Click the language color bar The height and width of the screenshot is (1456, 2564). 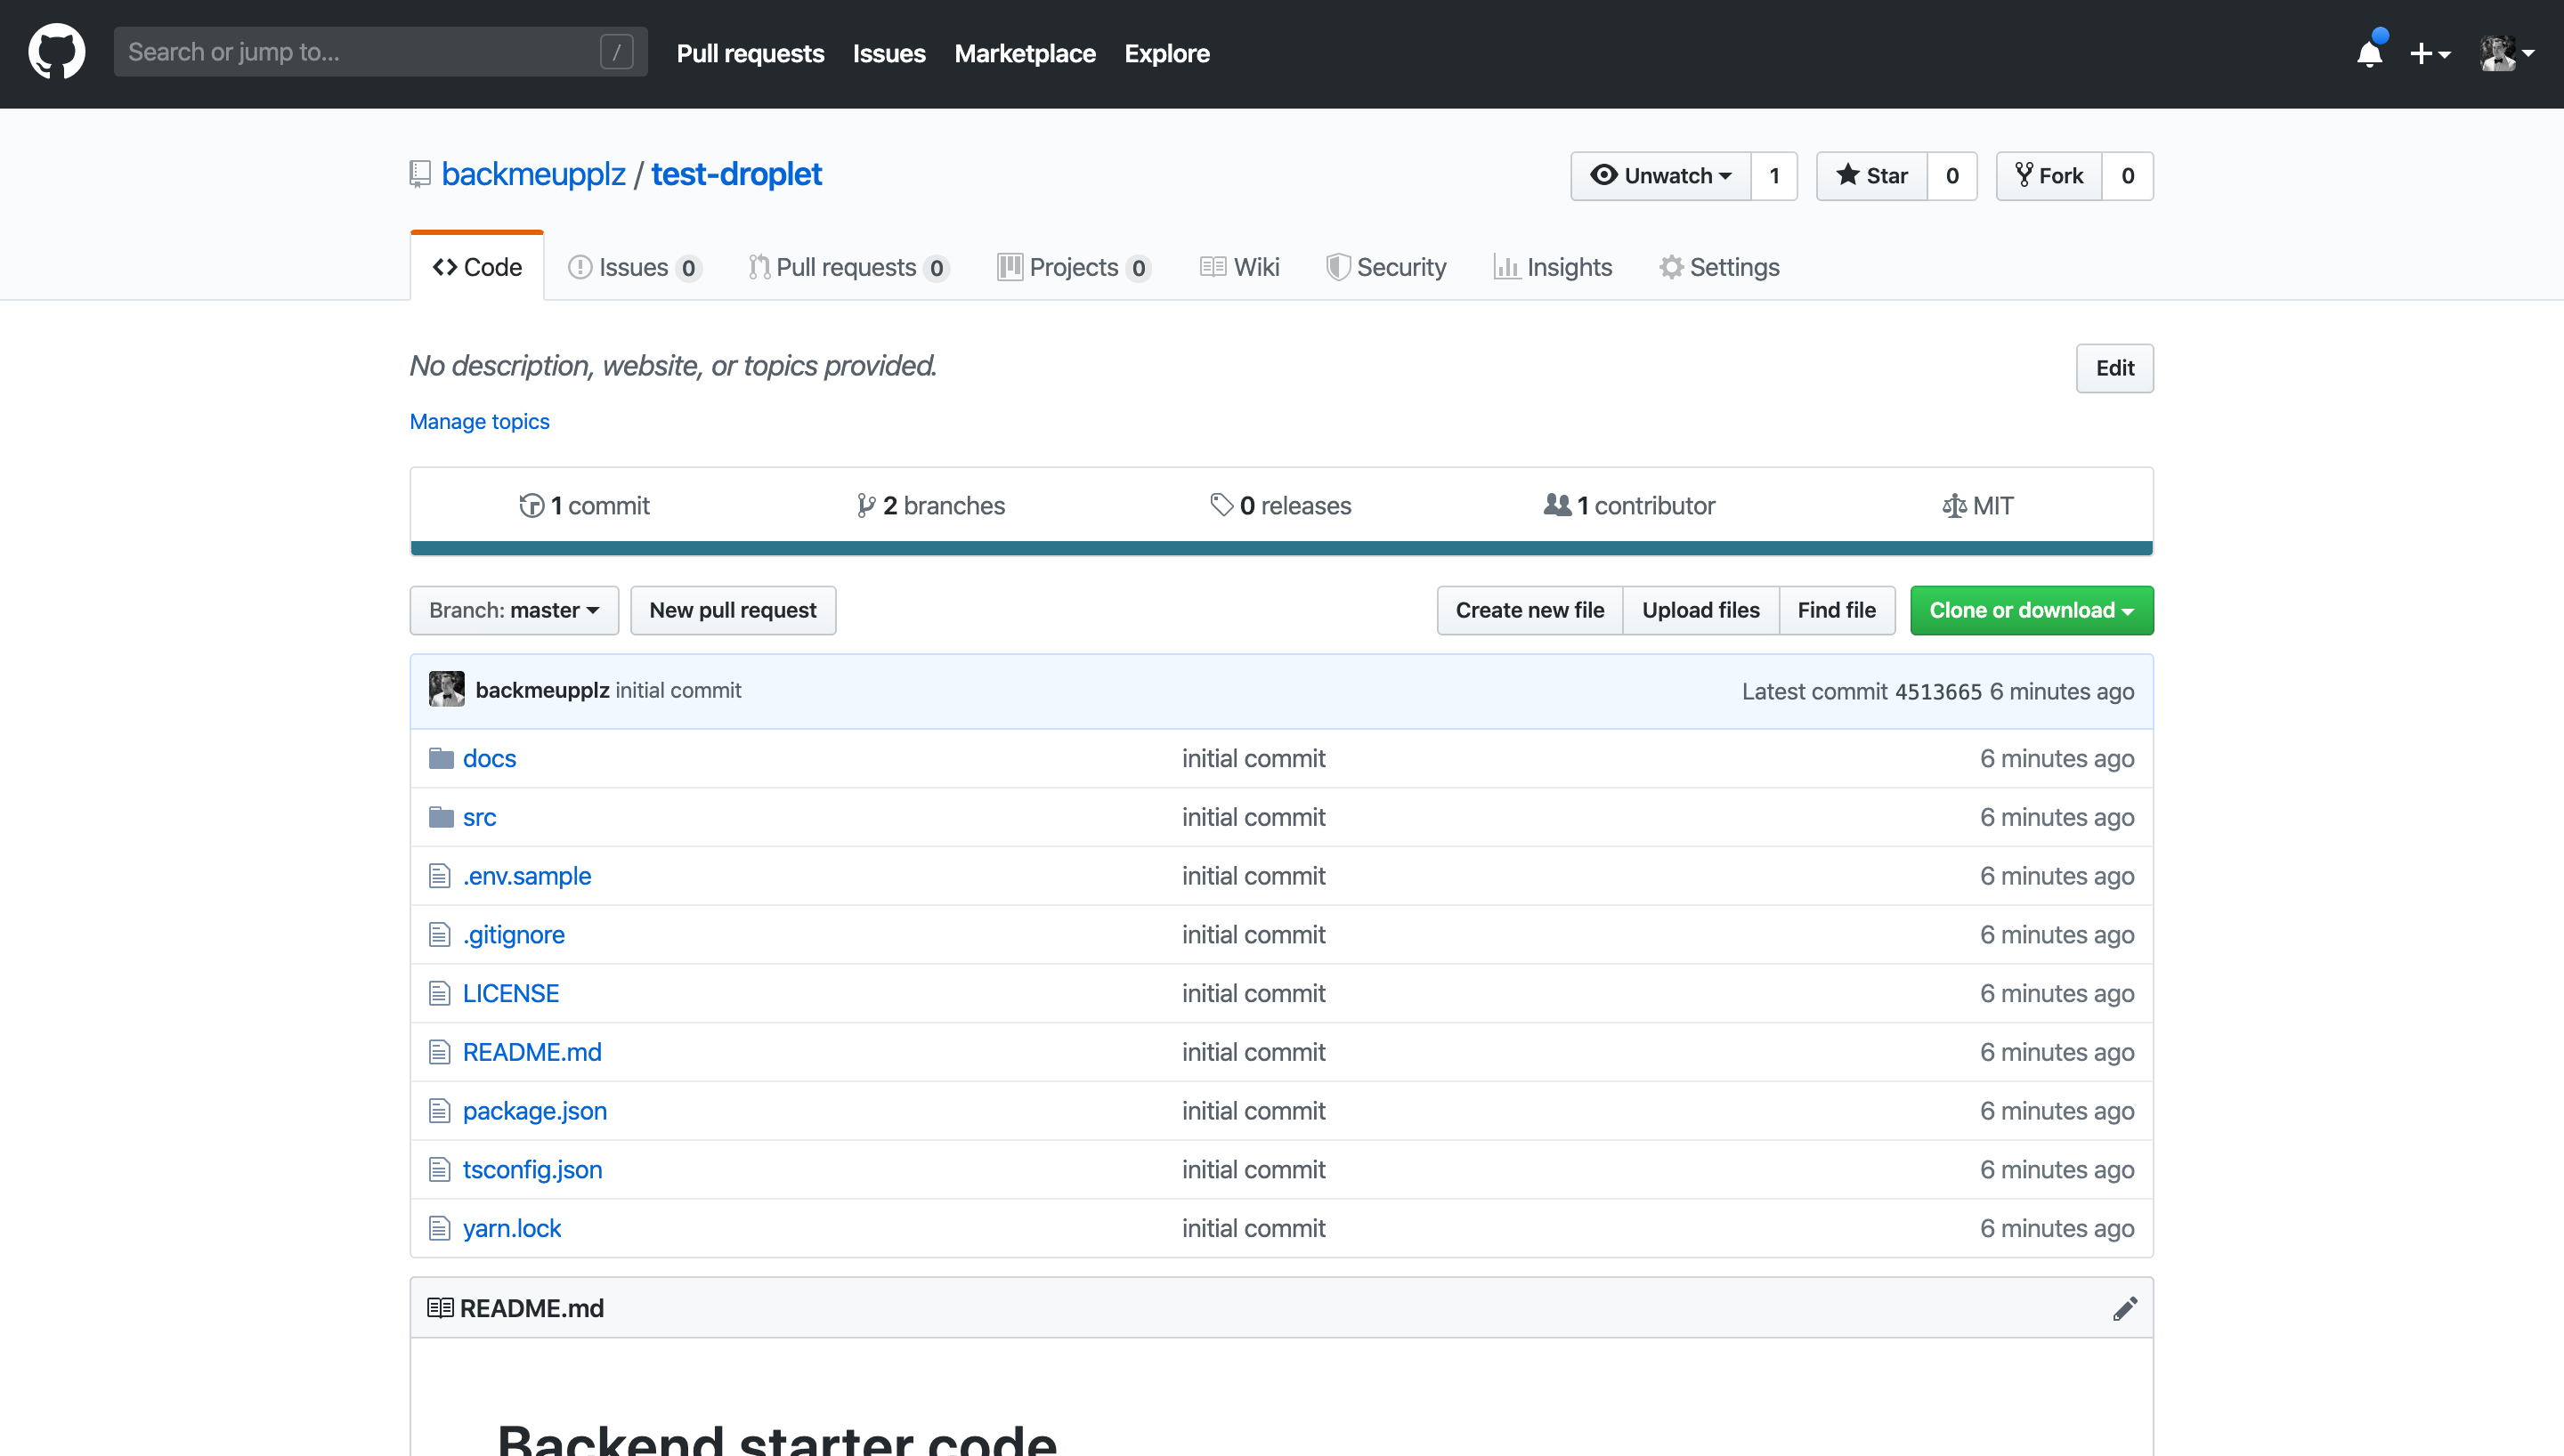[1281, 548]
